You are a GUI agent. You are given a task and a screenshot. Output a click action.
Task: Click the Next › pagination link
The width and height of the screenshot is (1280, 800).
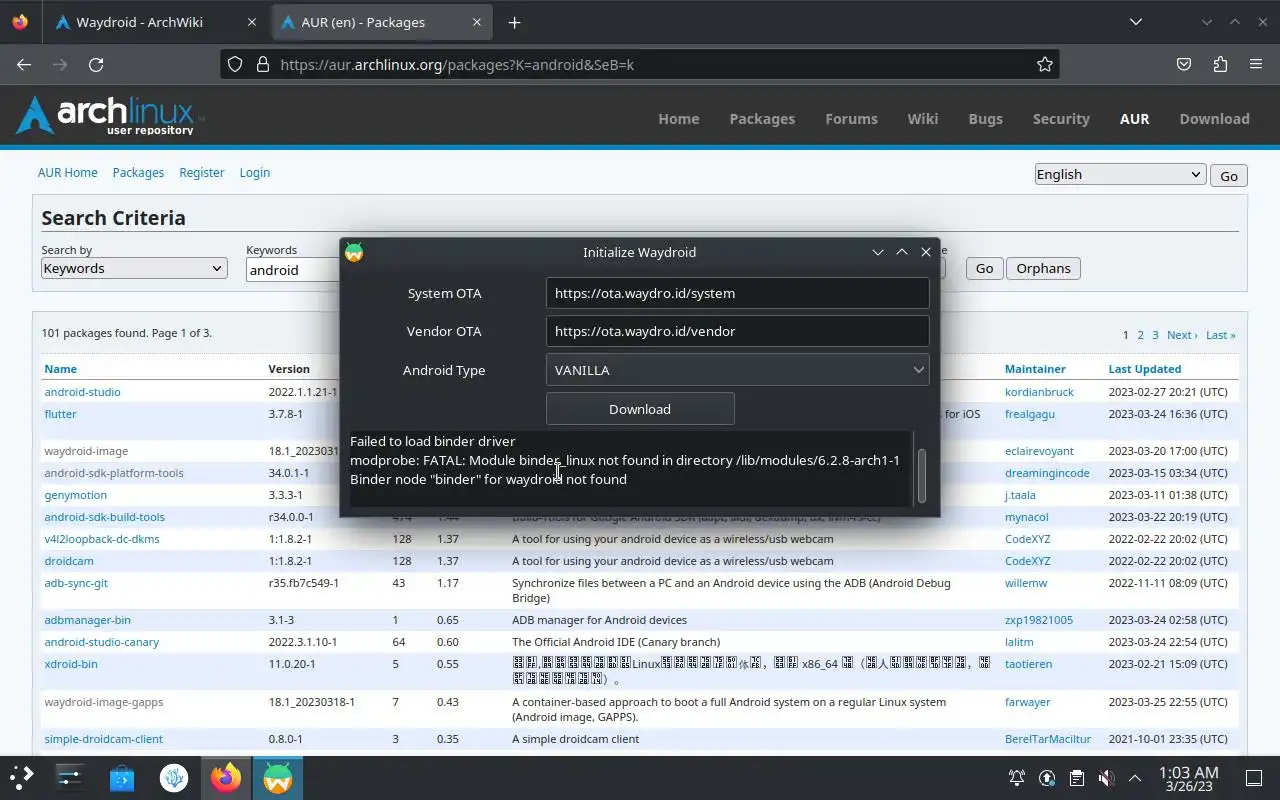1182,335
